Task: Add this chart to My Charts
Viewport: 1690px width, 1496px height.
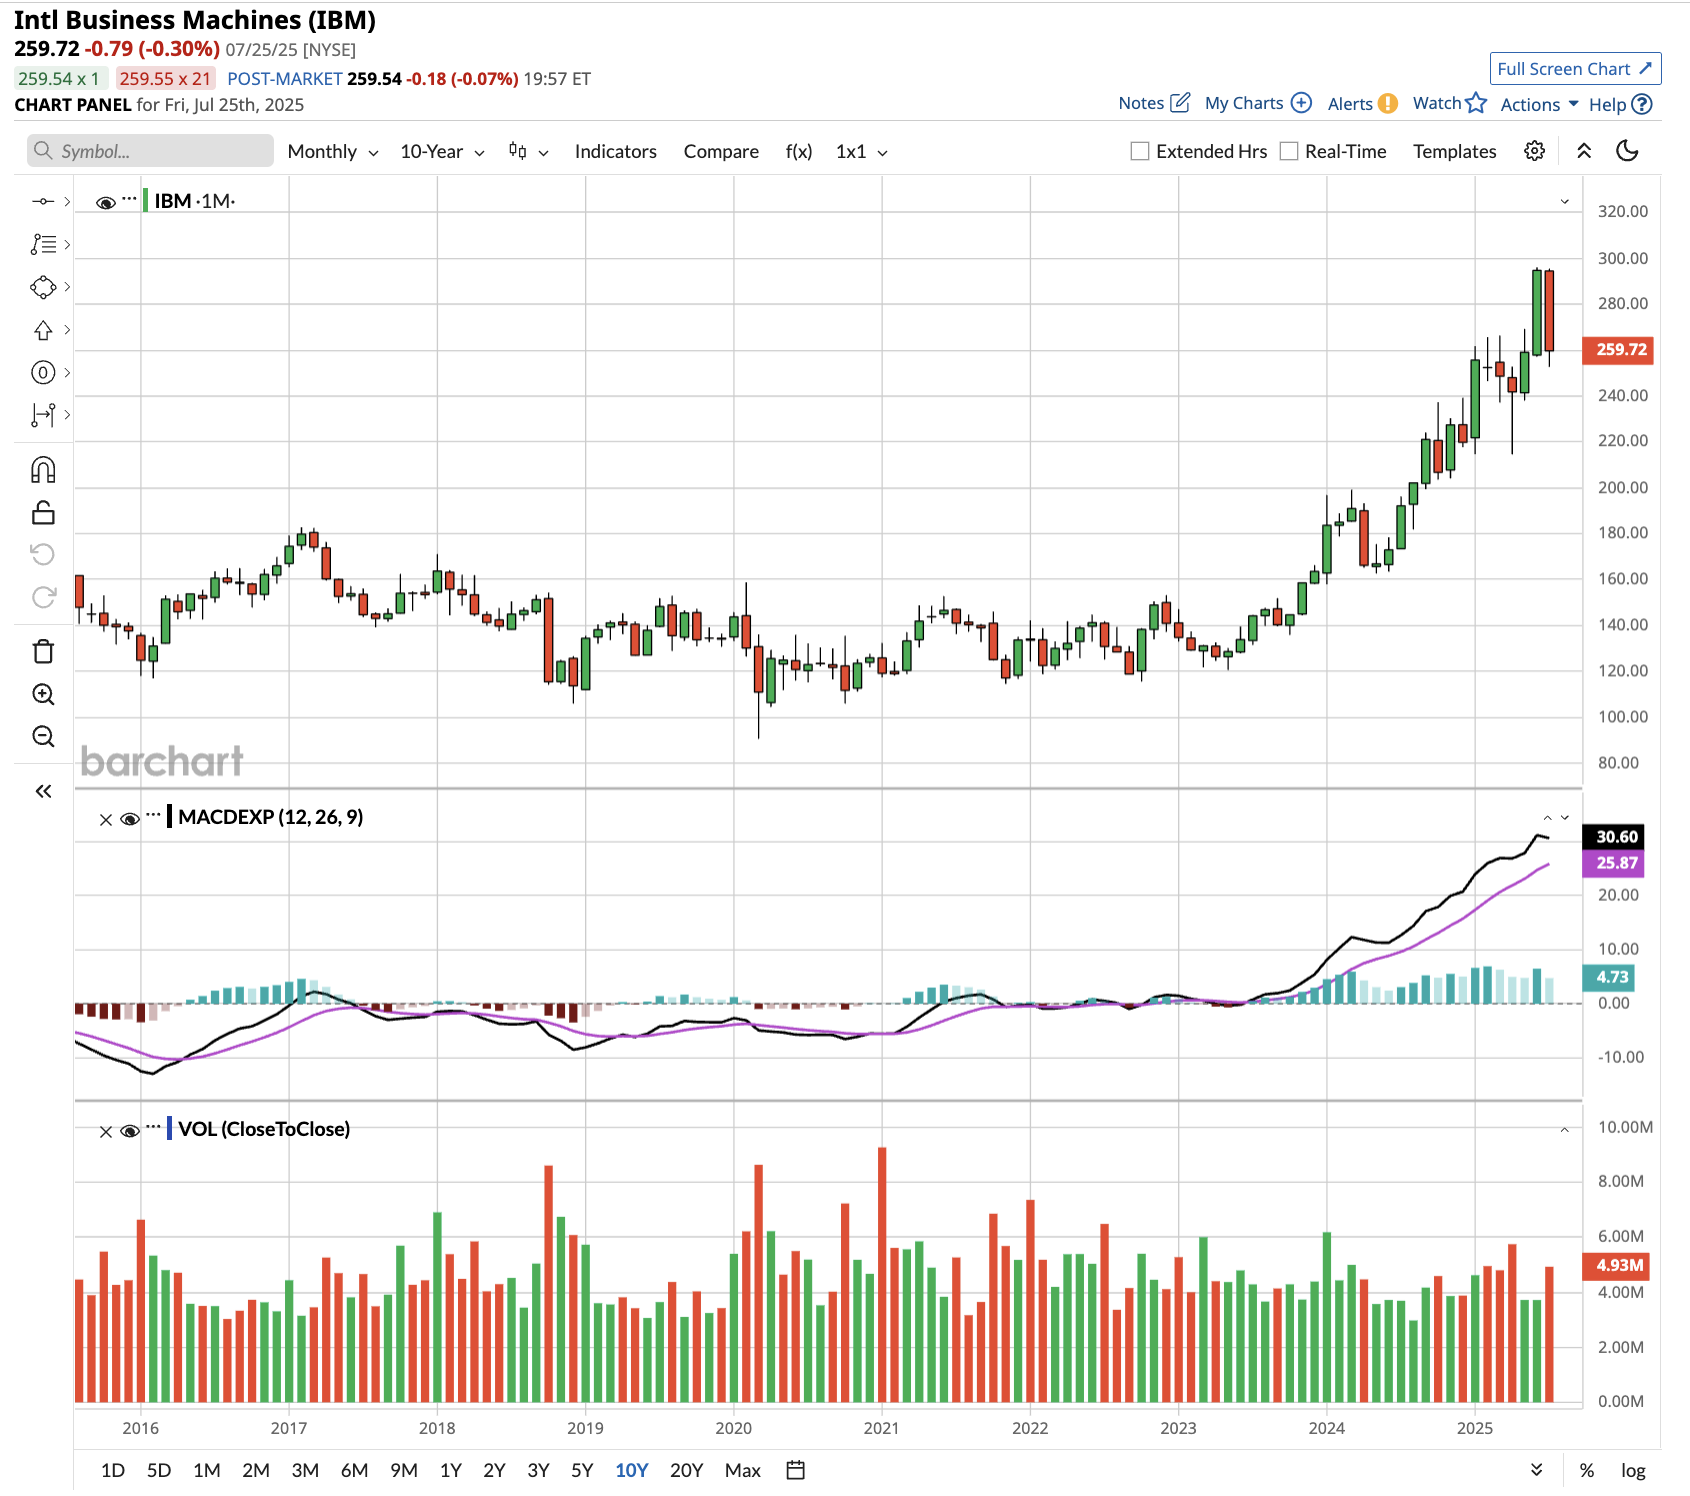Action: 1301,103
